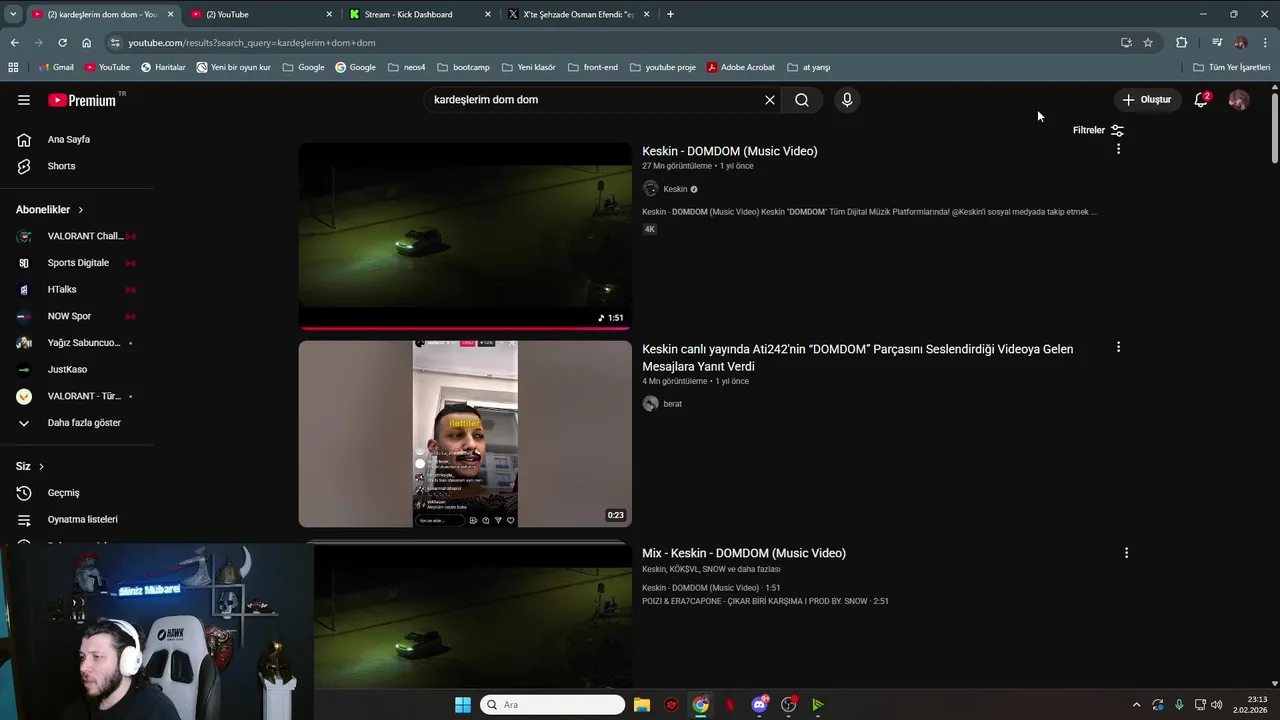Expand the Abonelikler section
The width and height of the screenshot is (1280, 720).
[x=50, y=210]
